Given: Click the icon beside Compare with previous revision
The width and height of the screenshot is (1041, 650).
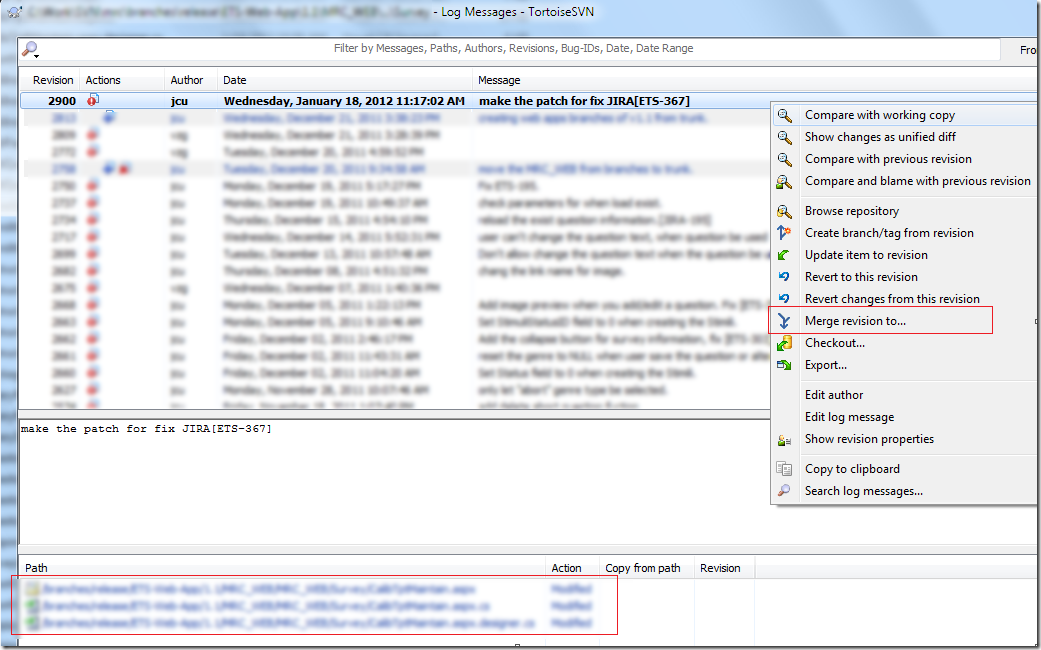Looking at the screenshot, I should click(785, 159).
